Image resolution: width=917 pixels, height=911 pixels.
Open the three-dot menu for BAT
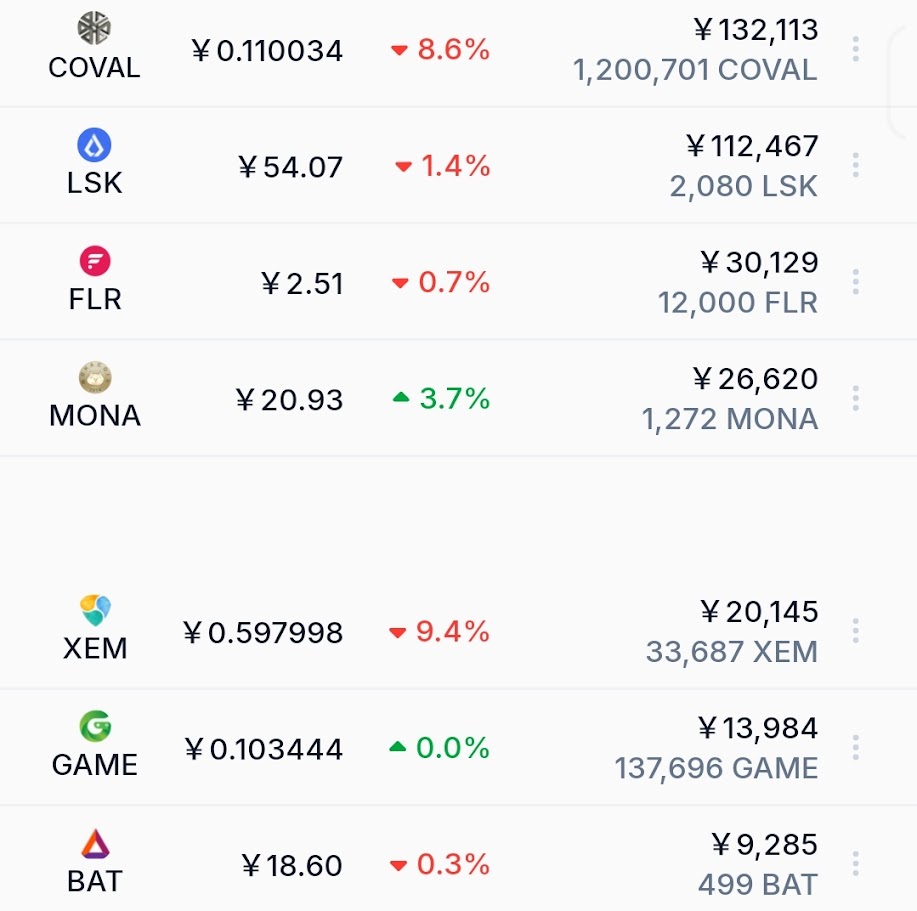click(855, 864)
